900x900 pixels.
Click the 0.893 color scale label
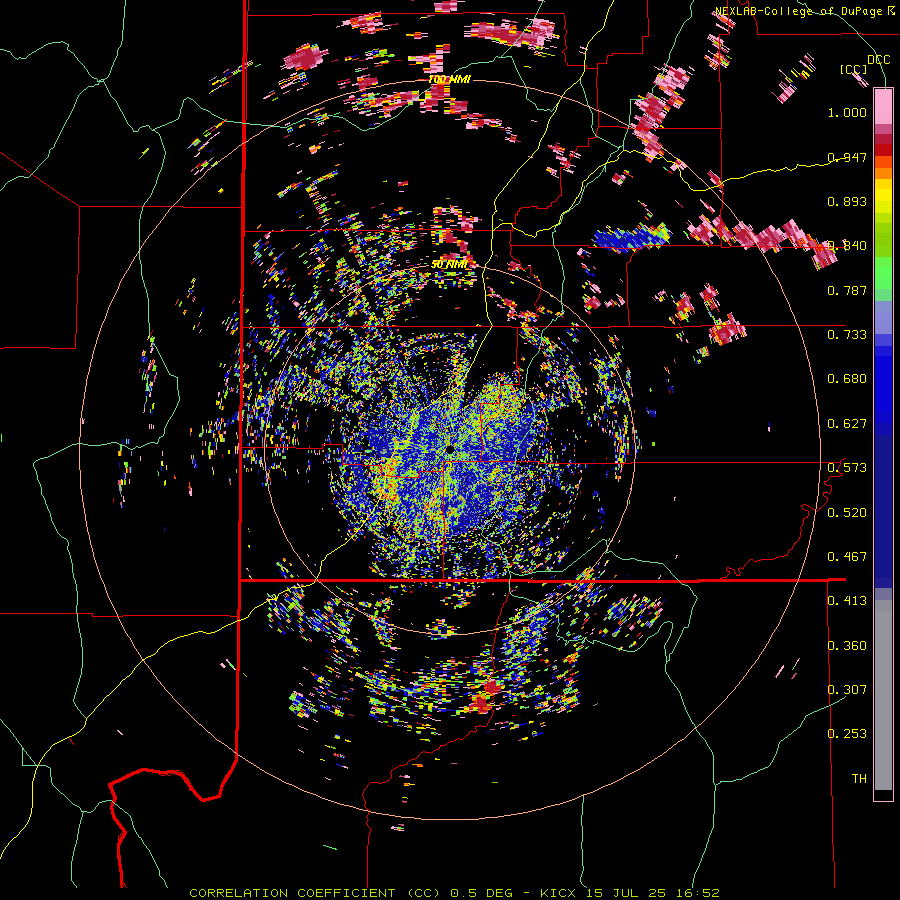[x=847, y=201]
